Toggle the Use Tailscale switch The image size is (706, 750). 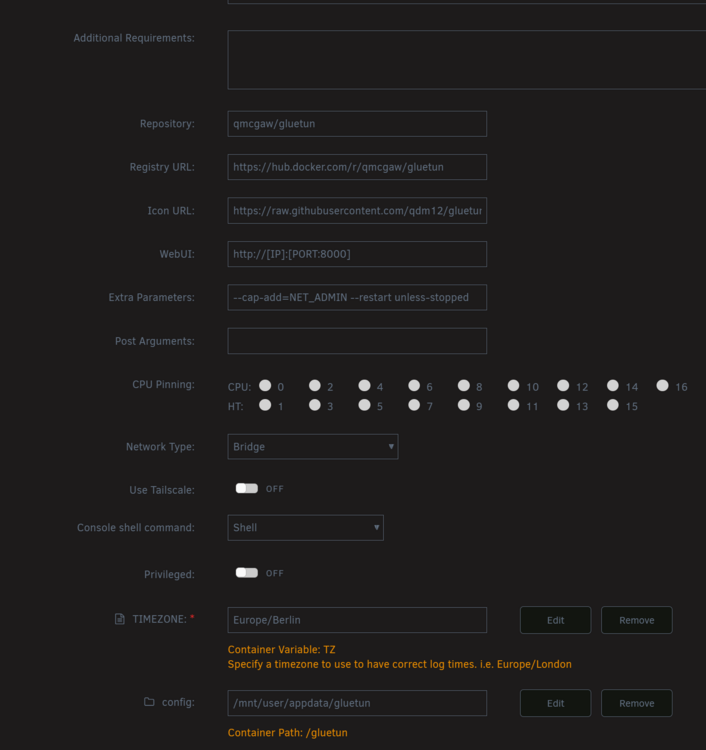247,488
